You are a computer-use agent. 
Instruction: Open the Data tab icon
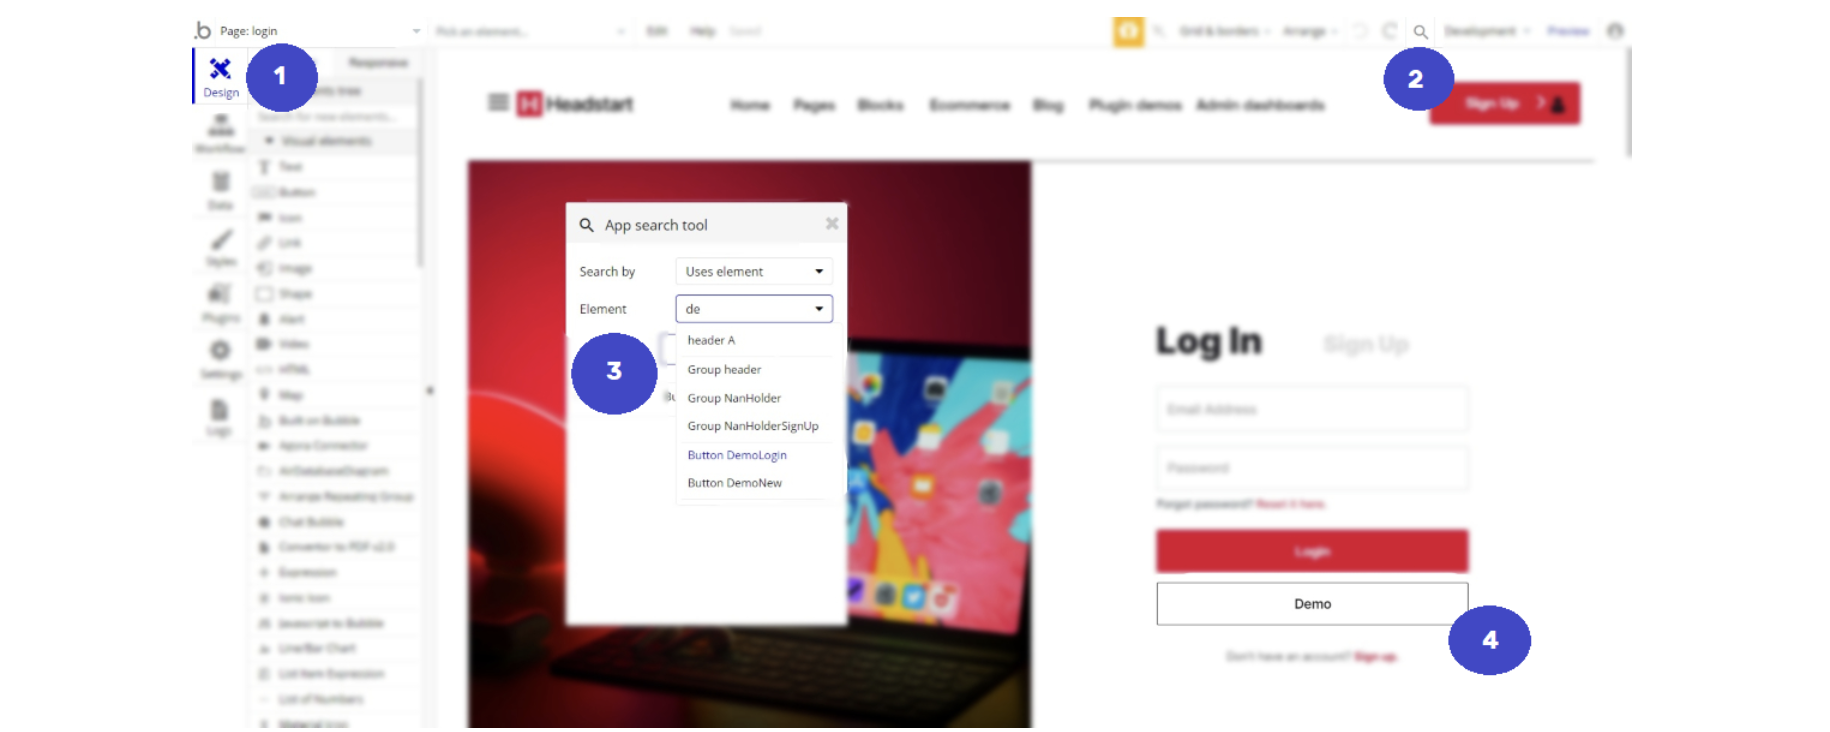click(x=220, y=190)
